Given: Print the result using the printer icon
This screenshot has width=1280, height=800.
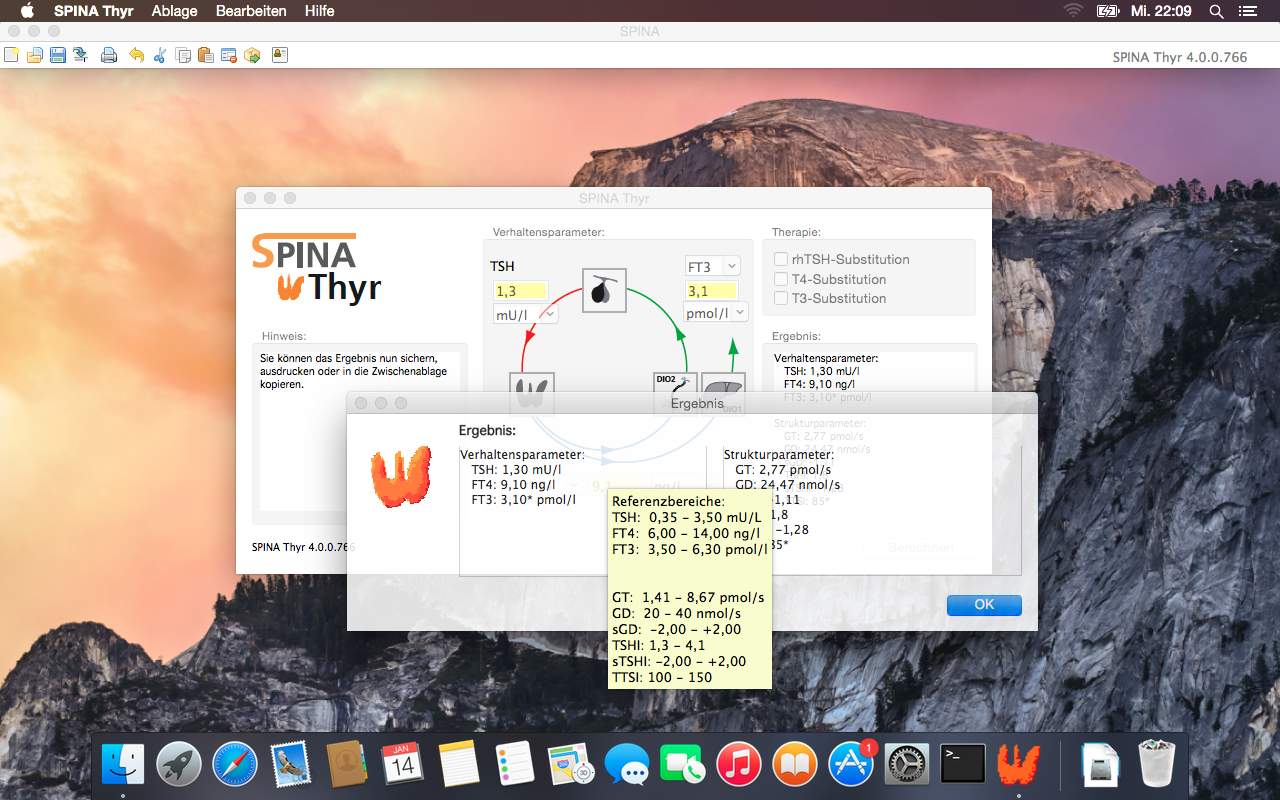Looking at the screenshot, I should point(109,55).
